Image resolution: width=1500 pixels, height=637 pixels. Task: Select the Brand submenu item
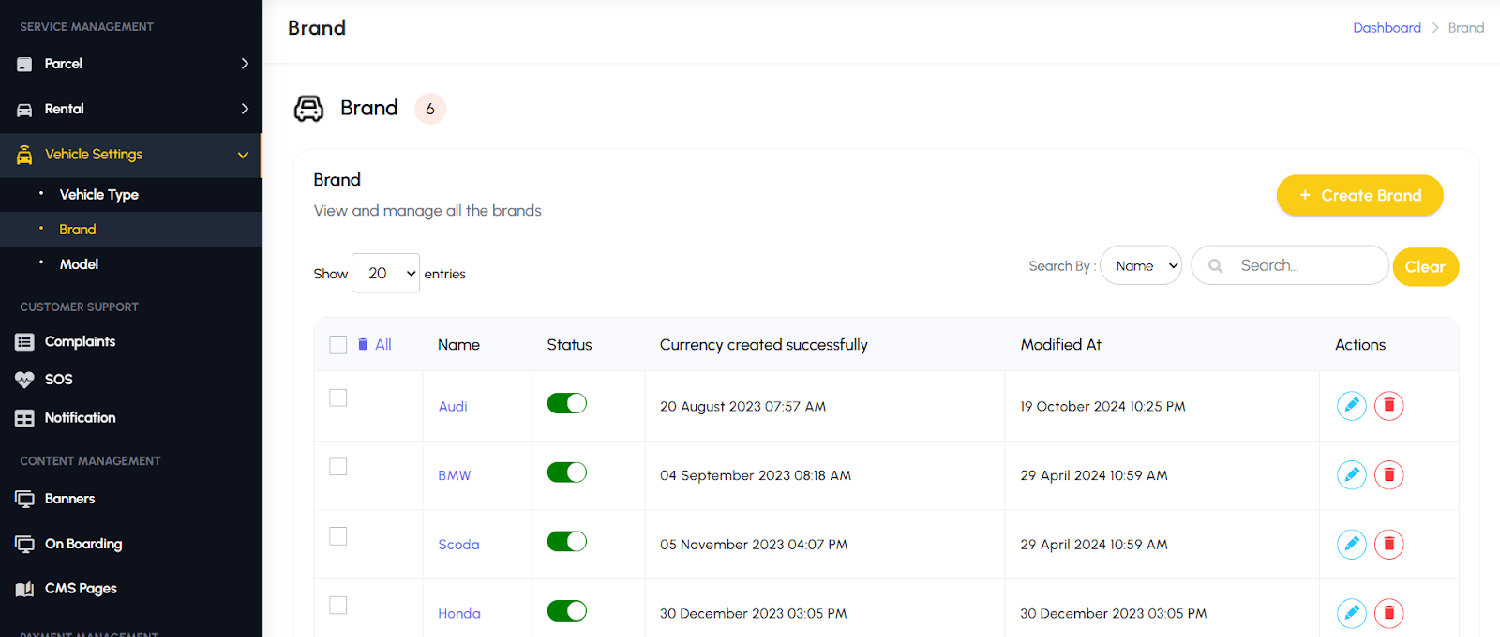(78, 230)
